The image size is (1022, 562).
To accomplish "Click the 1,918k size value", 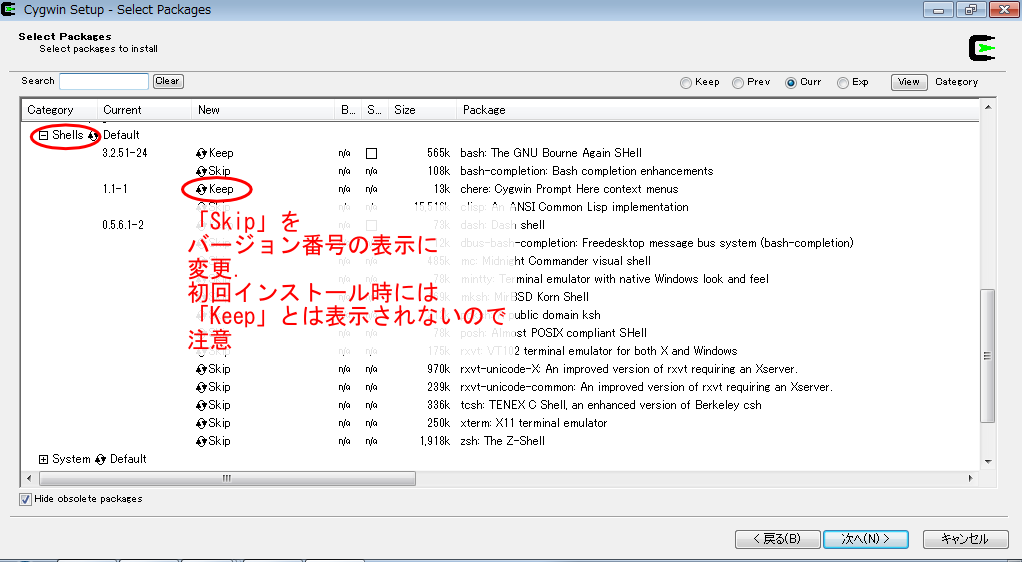I will (x=435, y=441).
